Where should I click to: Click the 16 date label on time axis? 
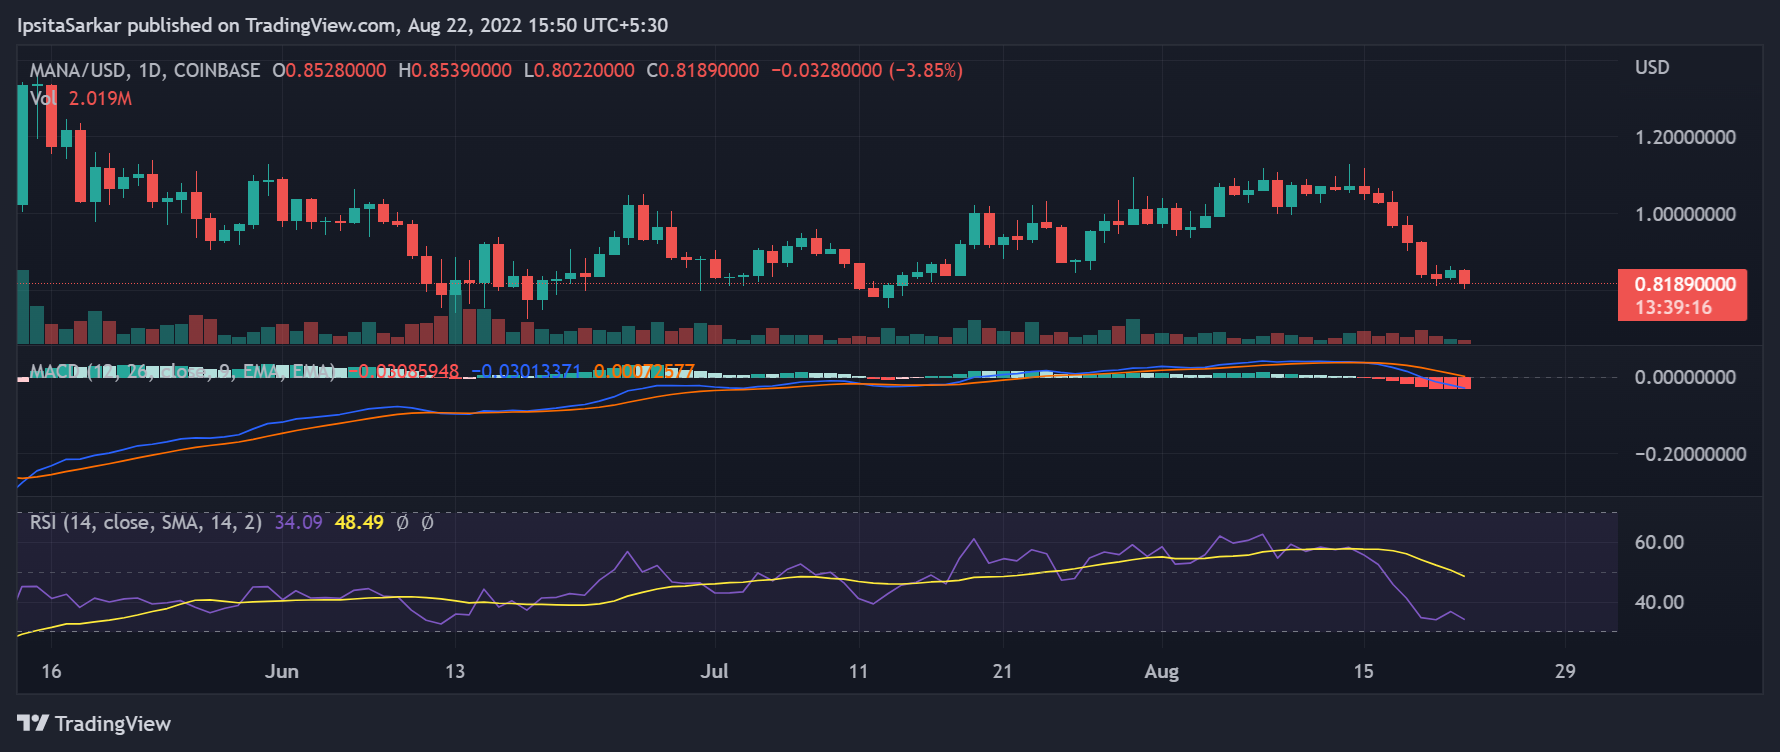pyautogui.click(x=51, y=671)
